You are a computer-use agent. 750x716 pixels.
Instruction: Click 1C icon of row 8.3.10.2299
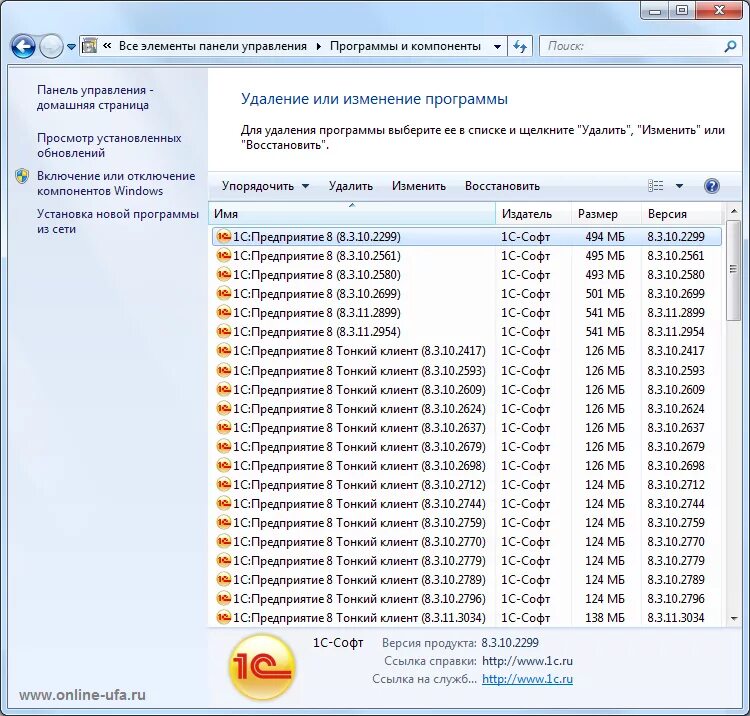[x=223, y=236]
